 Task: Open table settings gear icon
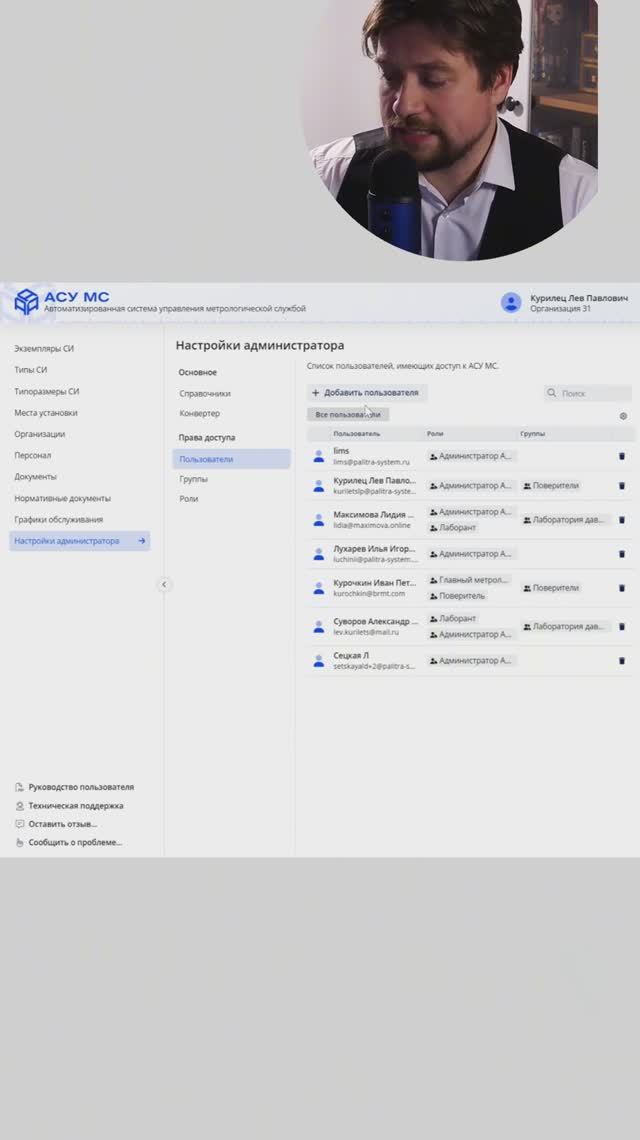coord(623,416)
